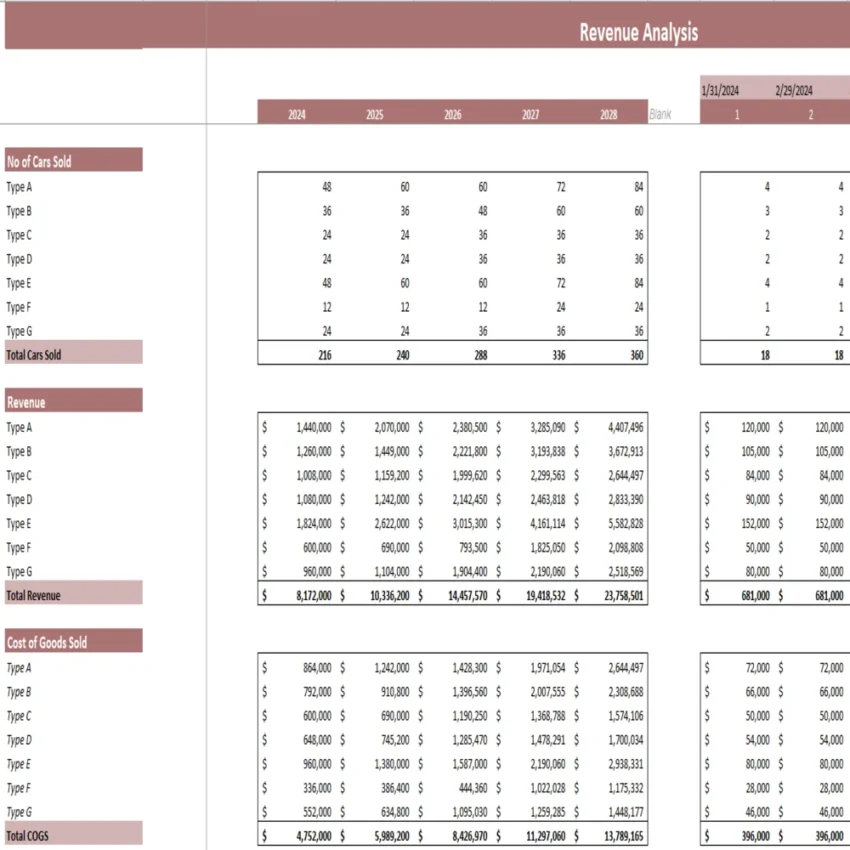The width and height of the screenshot is (850, 850).
Task: Click COGS cell 1,448,177
Action: [x=626, y=812]
